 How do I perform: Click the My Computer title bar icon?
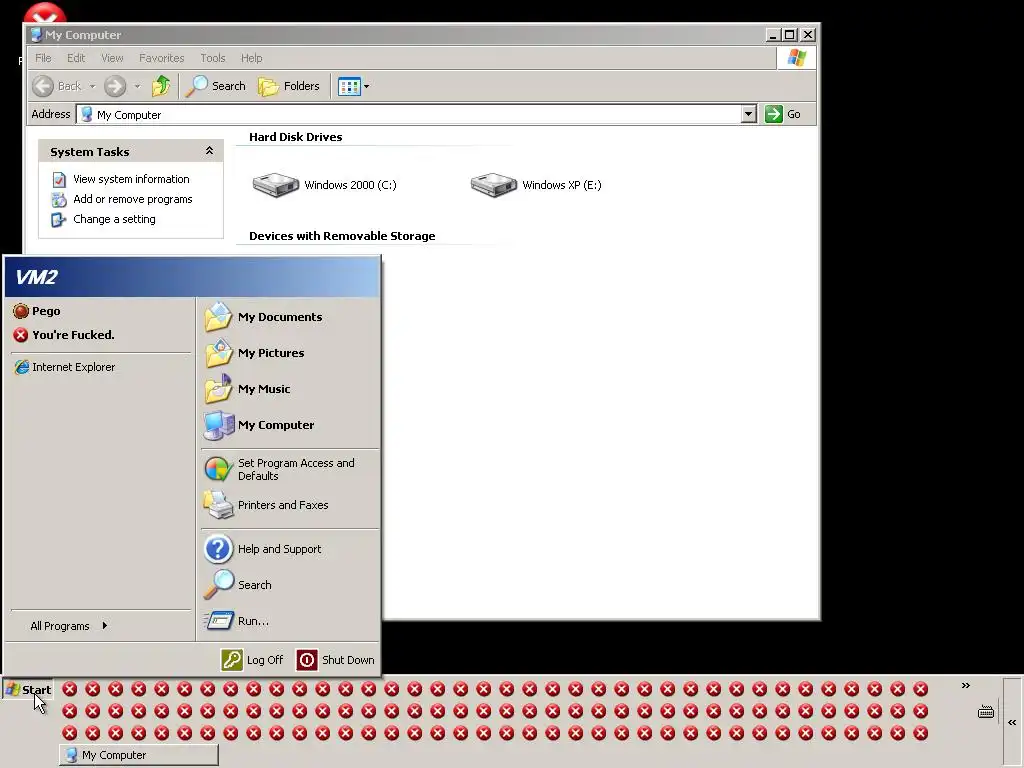[37, 35]
